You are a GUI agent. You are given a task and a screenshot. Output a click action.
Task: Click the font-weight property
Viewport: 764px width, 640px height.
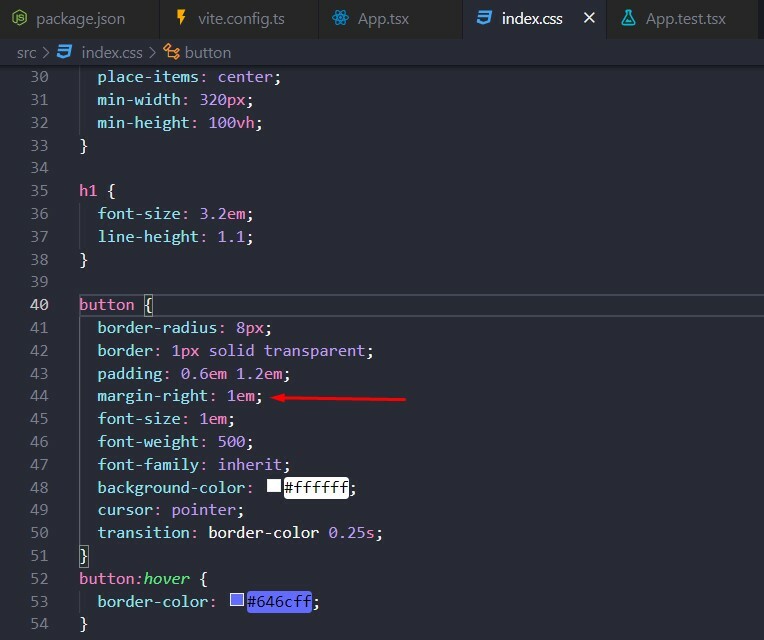tap(148, 442)
